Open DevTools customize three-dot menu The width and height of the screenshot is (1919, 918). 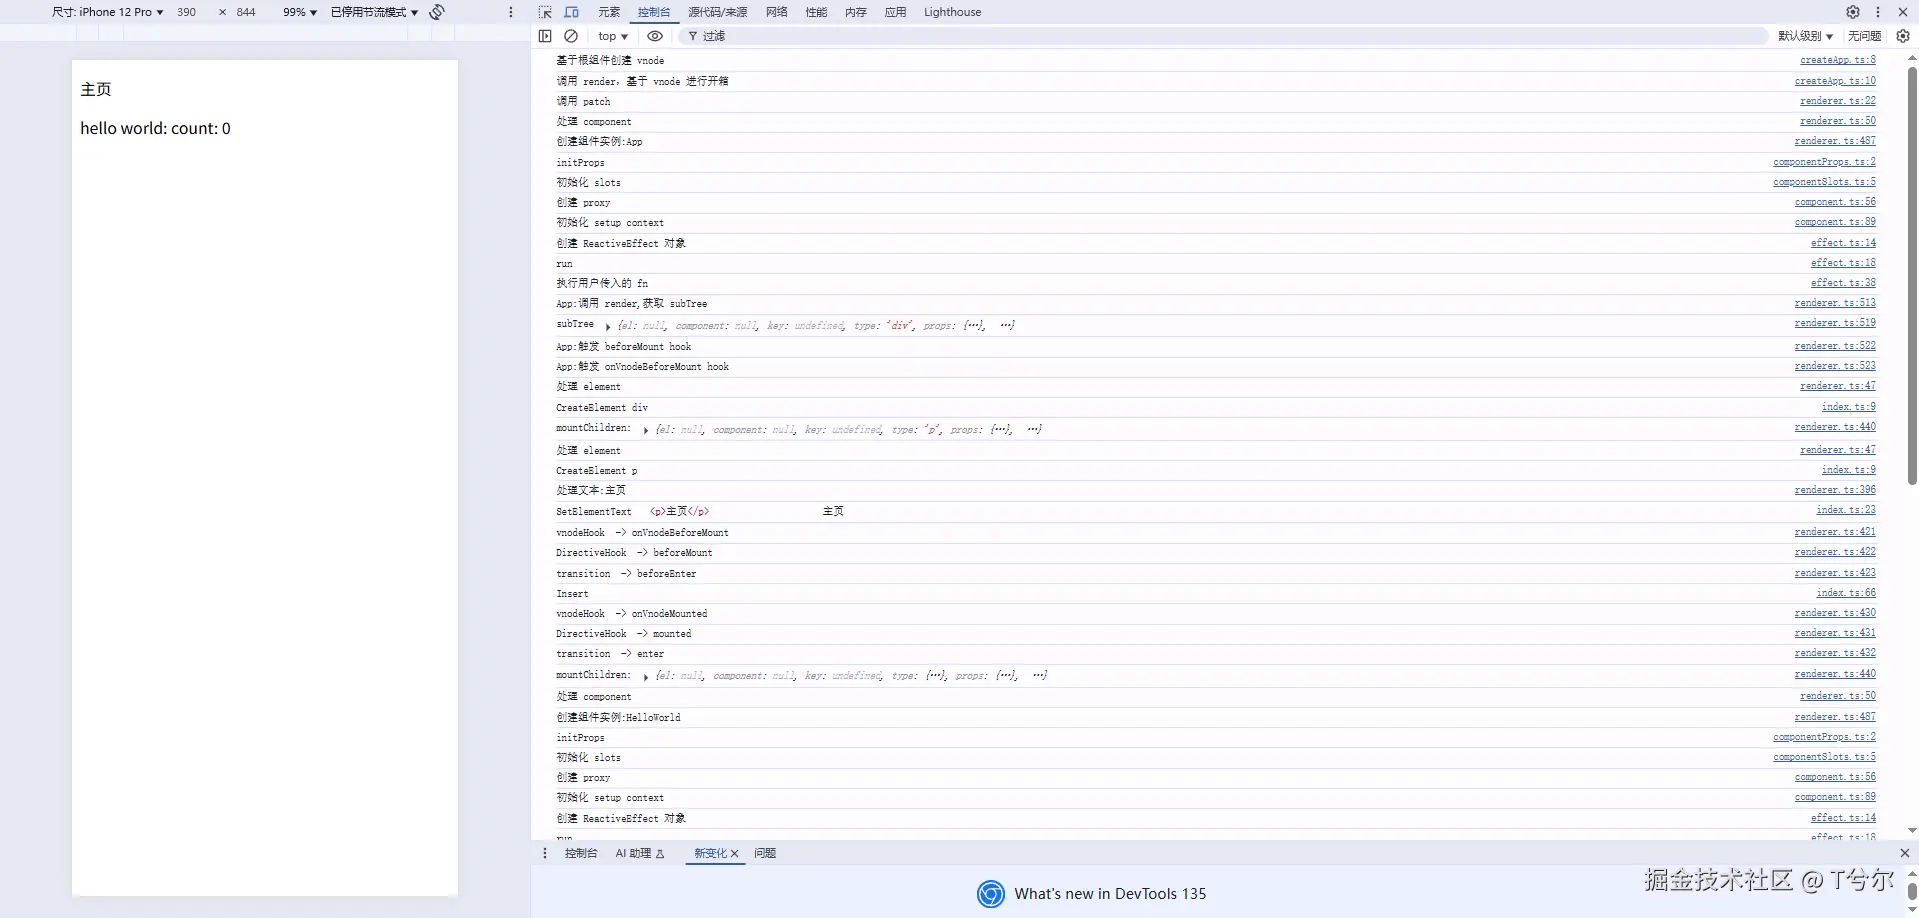coord(1878,12)
